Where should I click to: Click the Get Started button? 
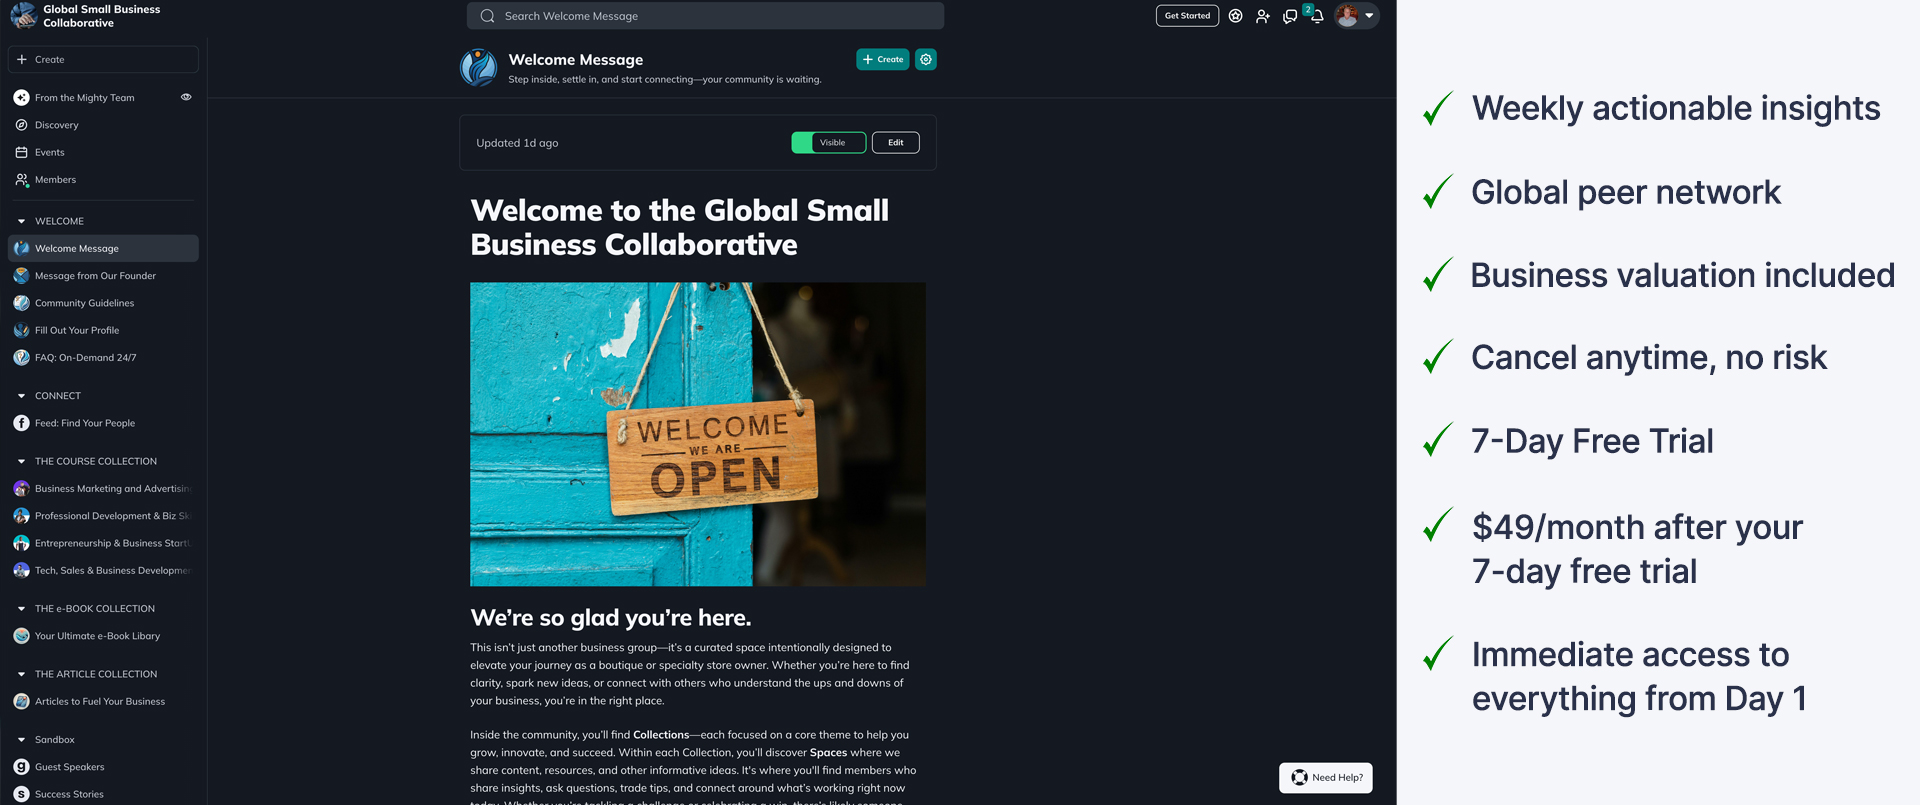pos(1187,16)
